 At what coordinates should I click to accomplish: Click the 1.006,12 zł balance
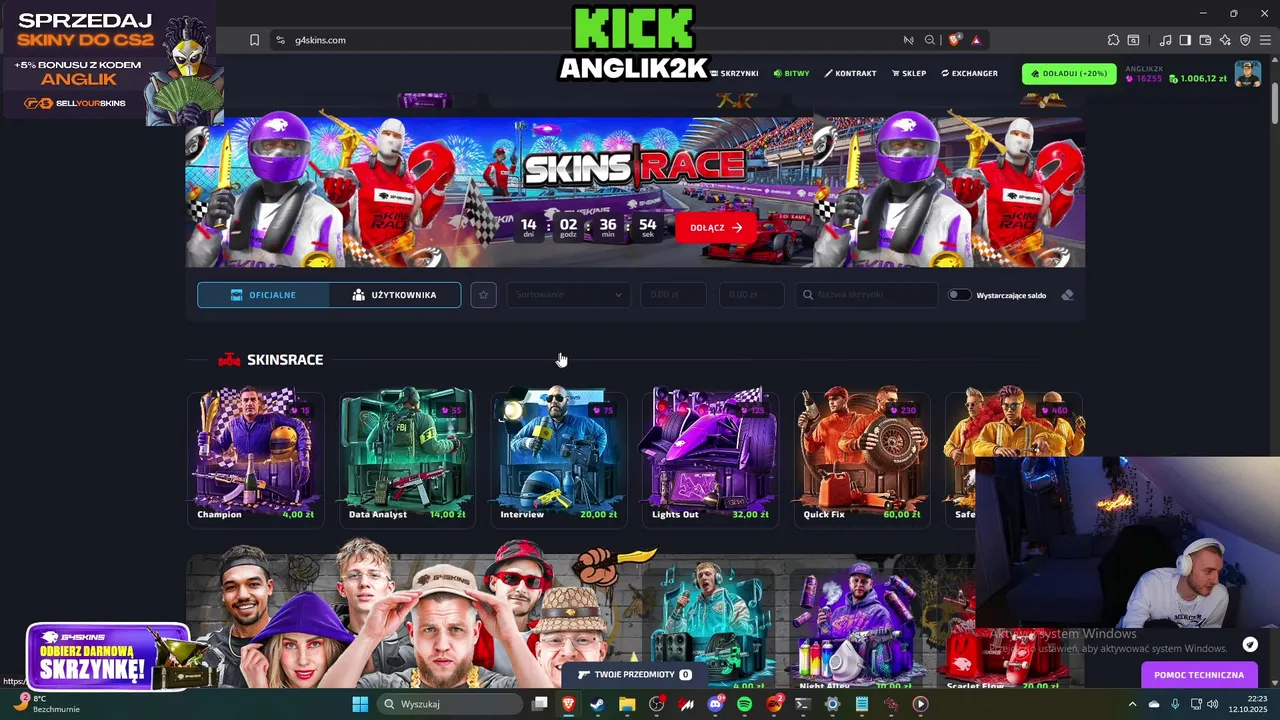click(1198, 78)
